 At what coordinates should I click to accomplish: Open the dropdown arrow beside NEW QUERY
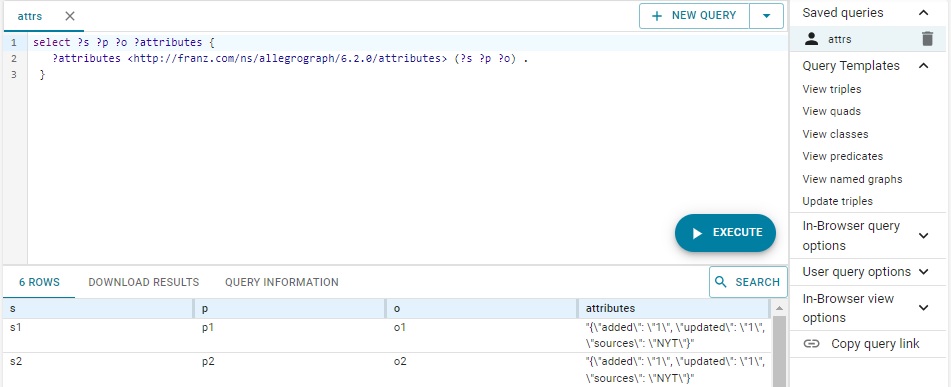pyautogui.click(x=767, y=16)
